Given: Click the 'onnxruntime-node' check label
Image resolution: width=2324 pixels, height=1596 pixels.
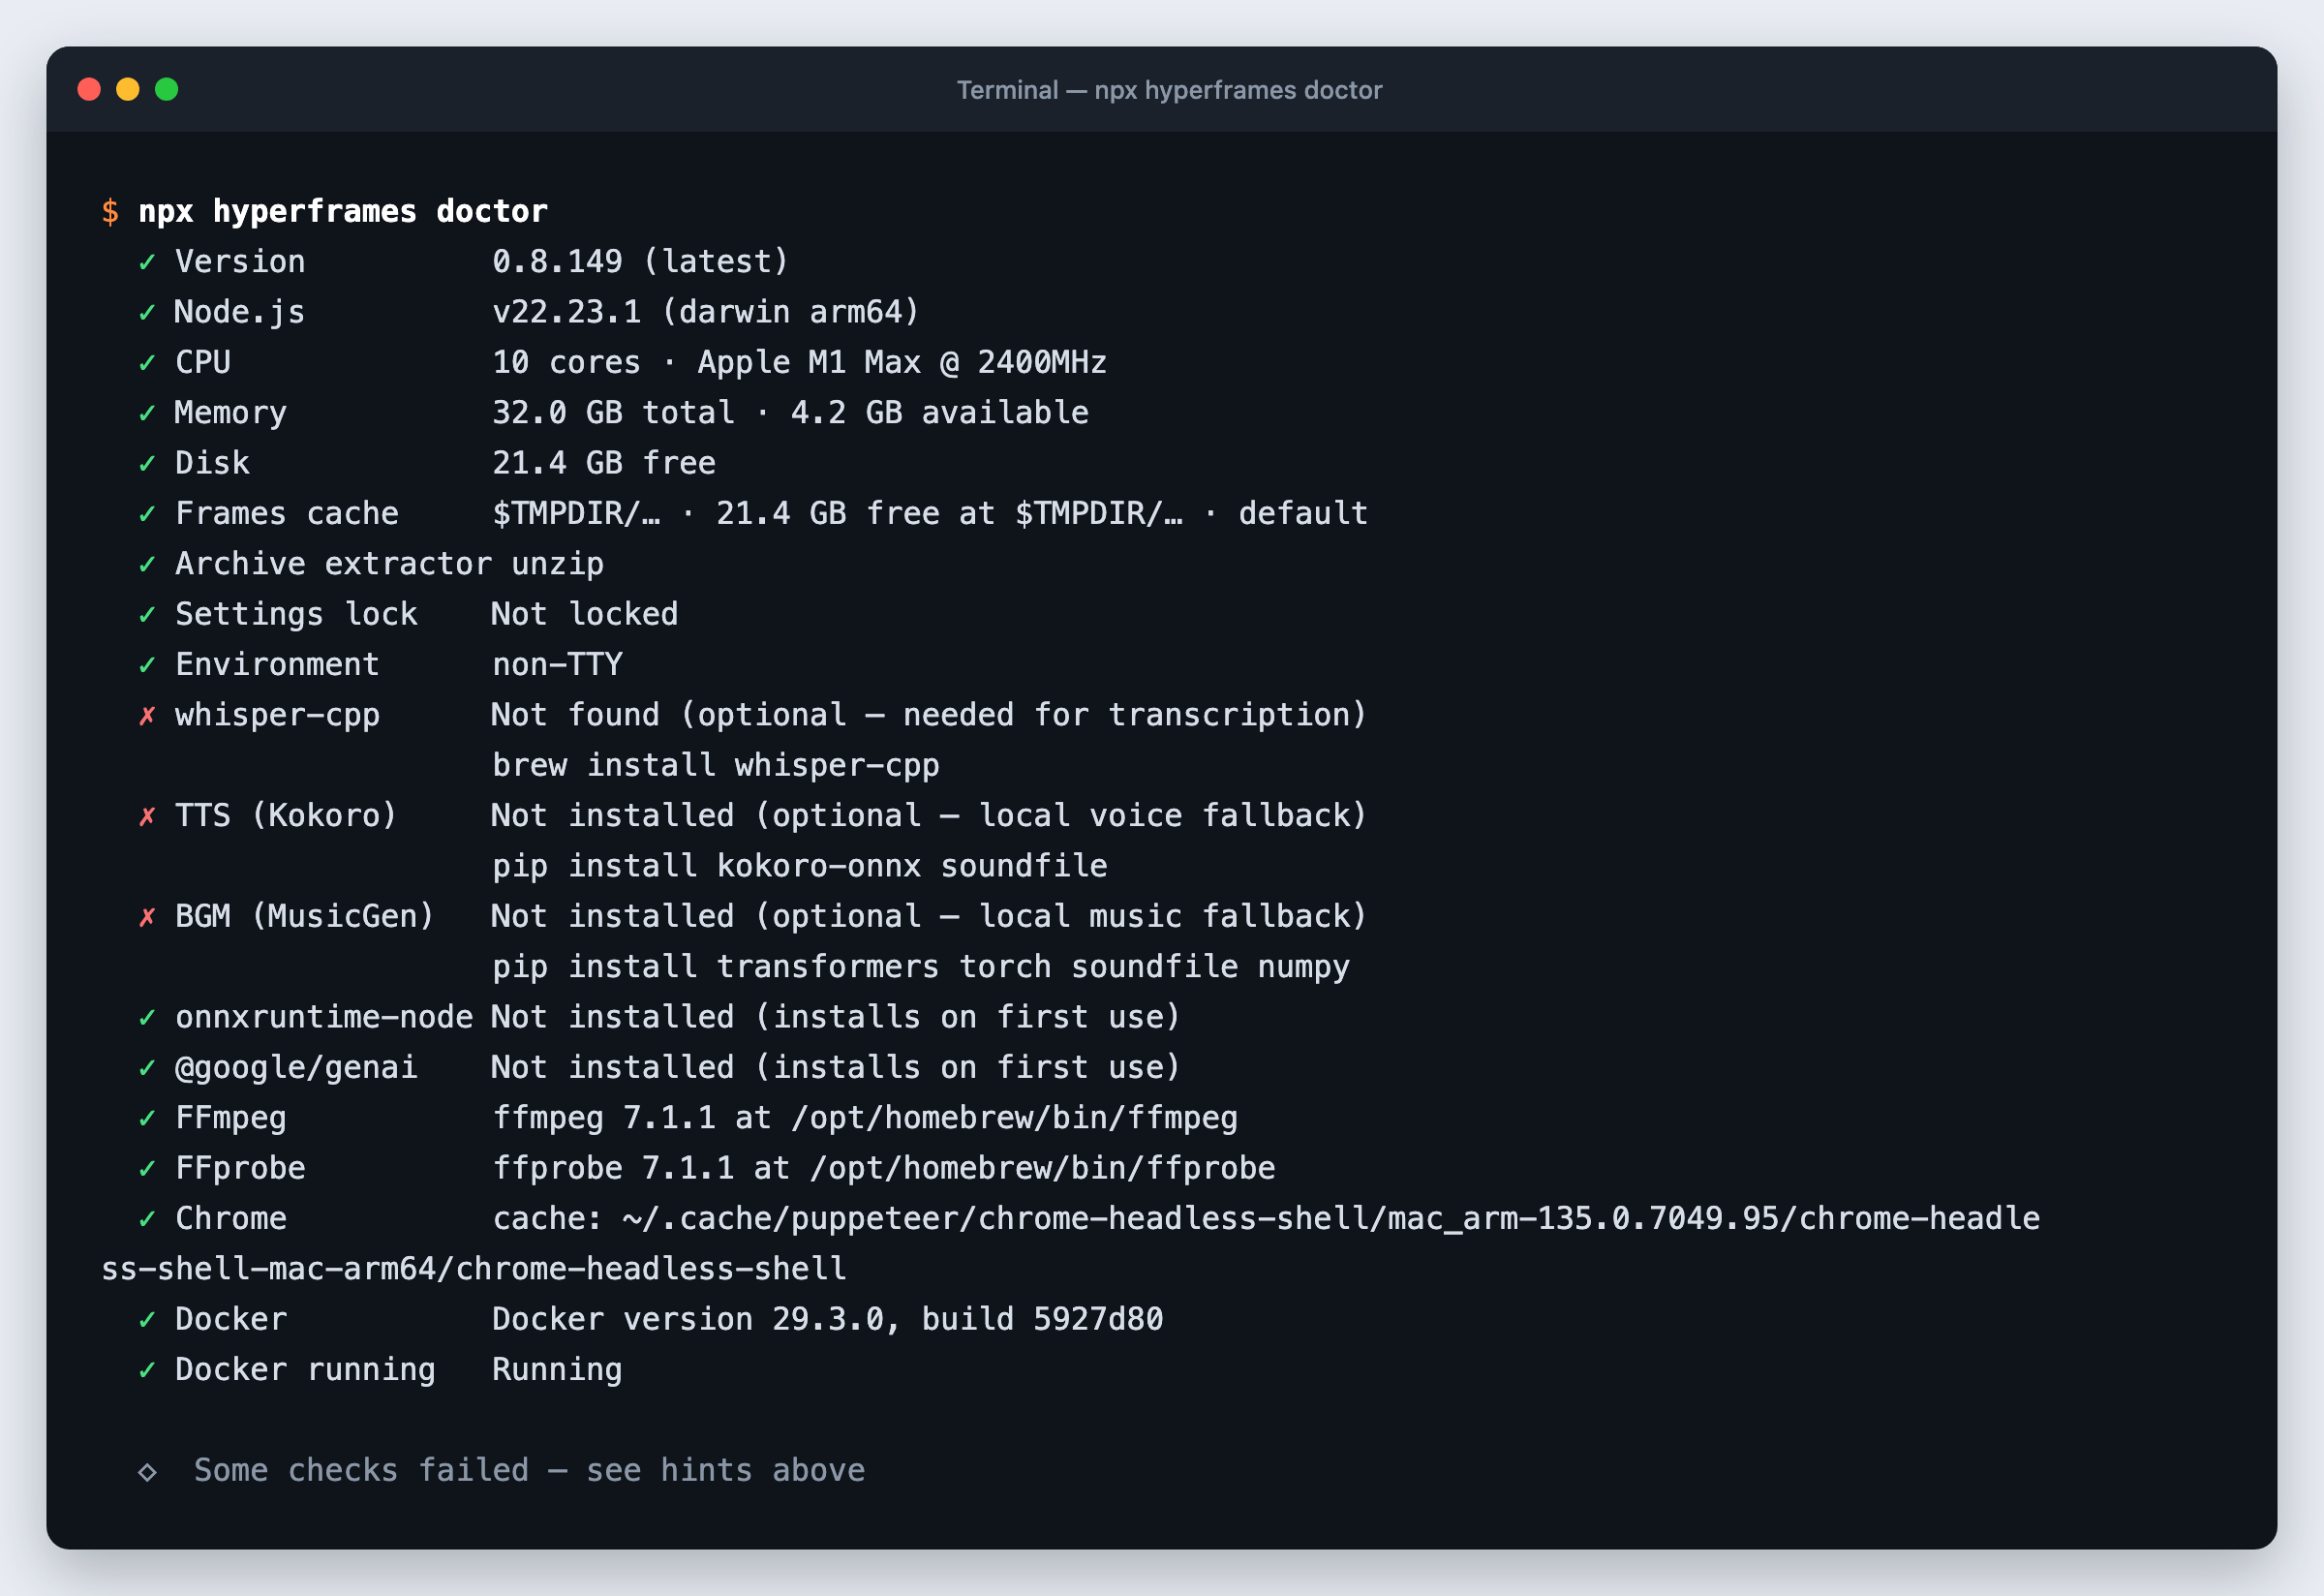Looking at the screenshot, I should [x=324, y=1018].
